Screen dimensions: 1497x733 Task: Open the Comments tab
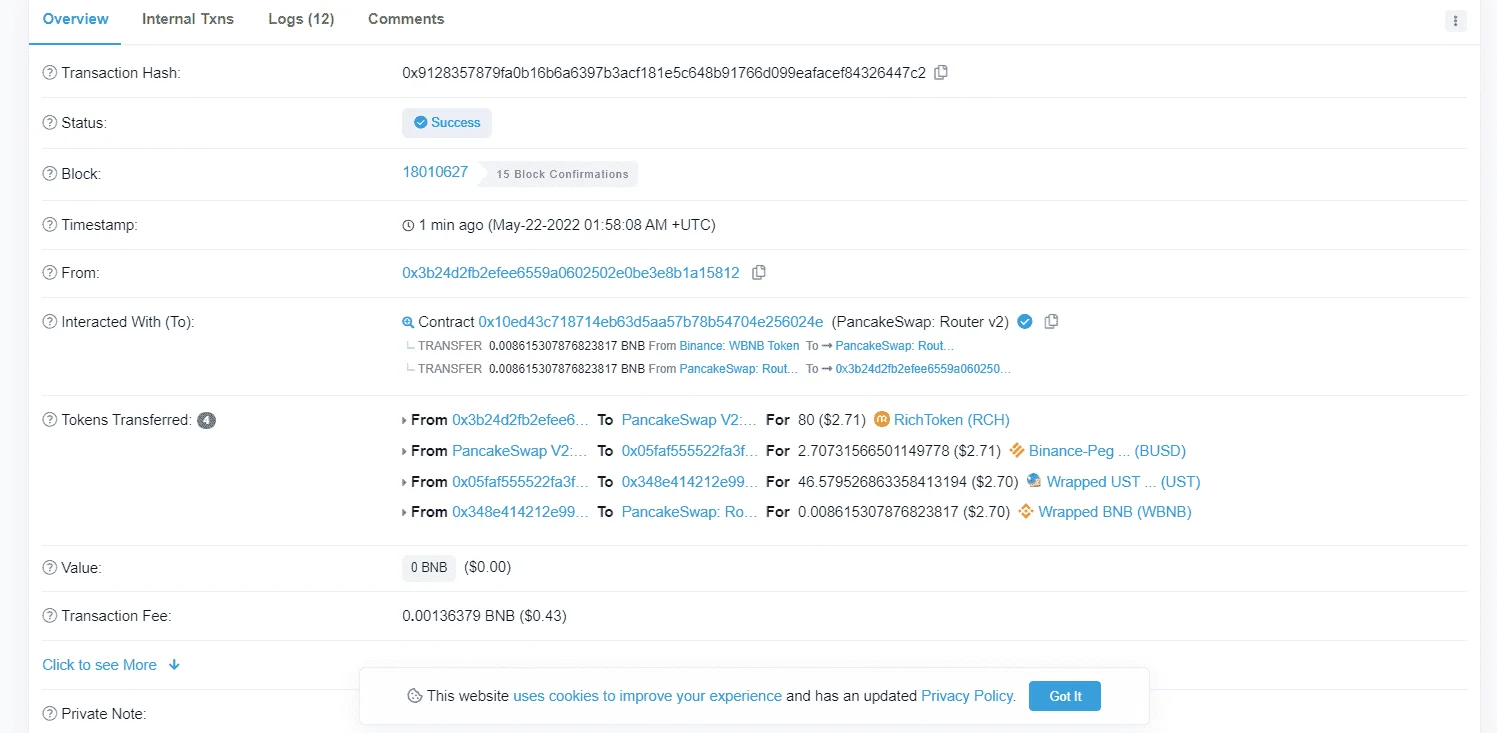tap(406, 19)
